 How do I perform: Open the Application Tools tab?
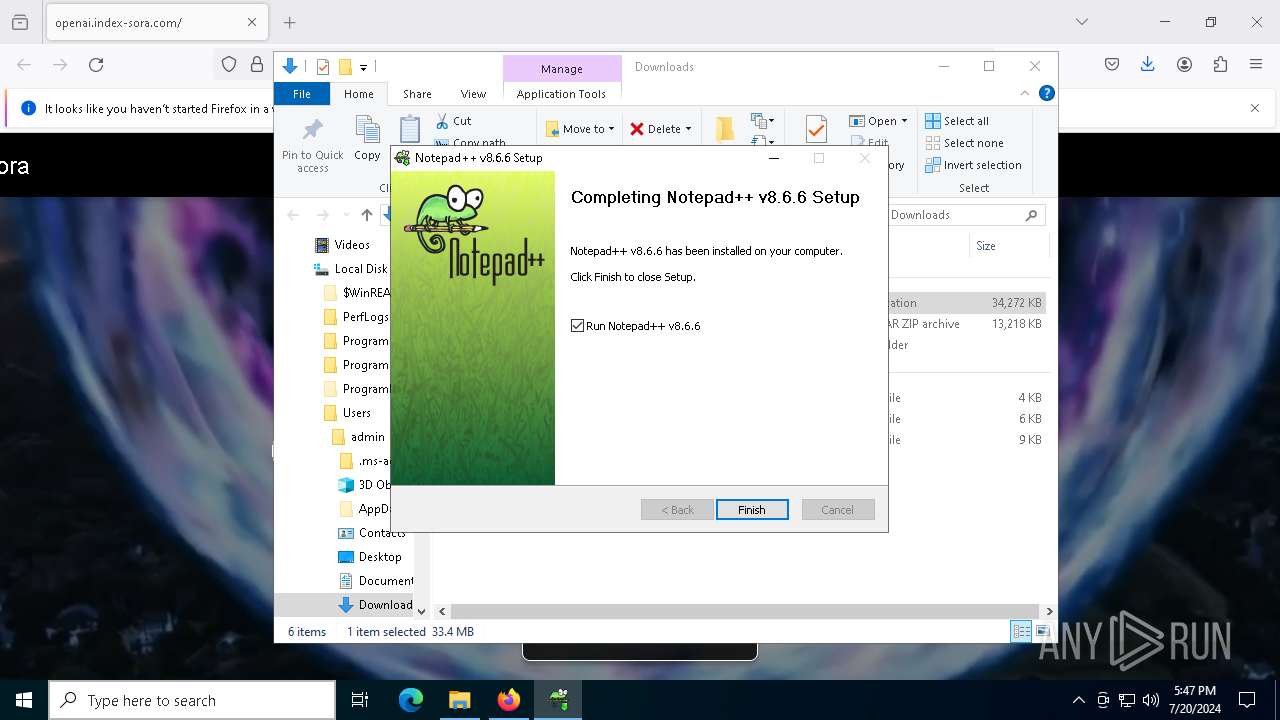[x=561, y=94]
